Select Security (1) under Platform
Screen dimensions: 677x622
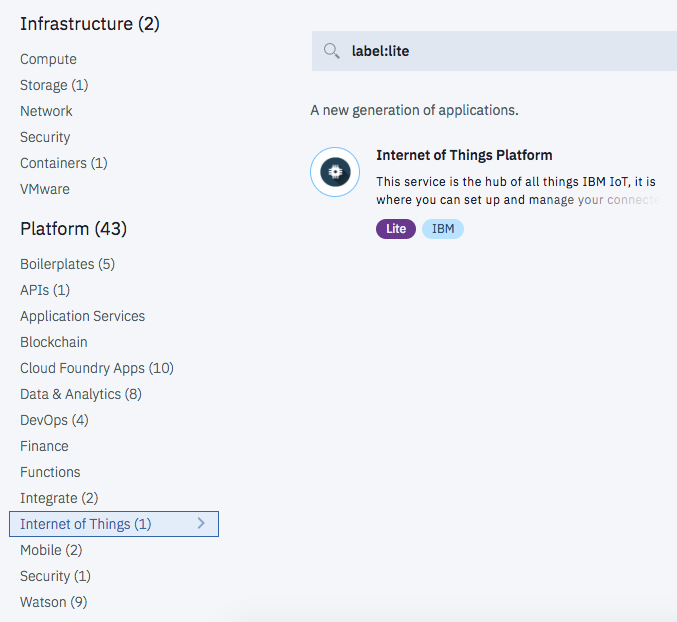pos(56,576)
